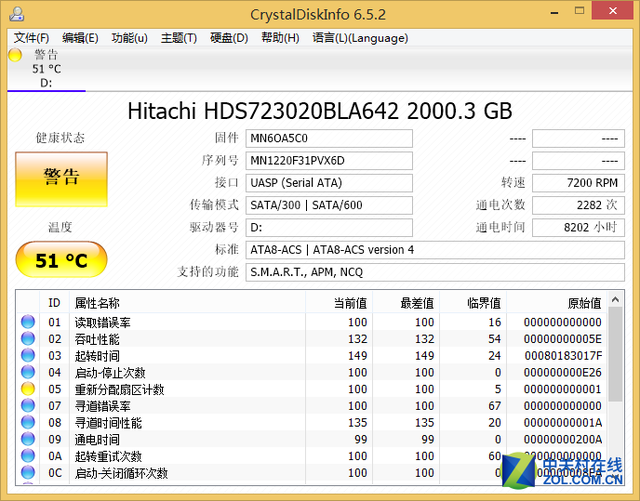Viewport: 640px width, 501px height.
Task: Click the blue status dot for attribute 08
Action: point(28,422)
